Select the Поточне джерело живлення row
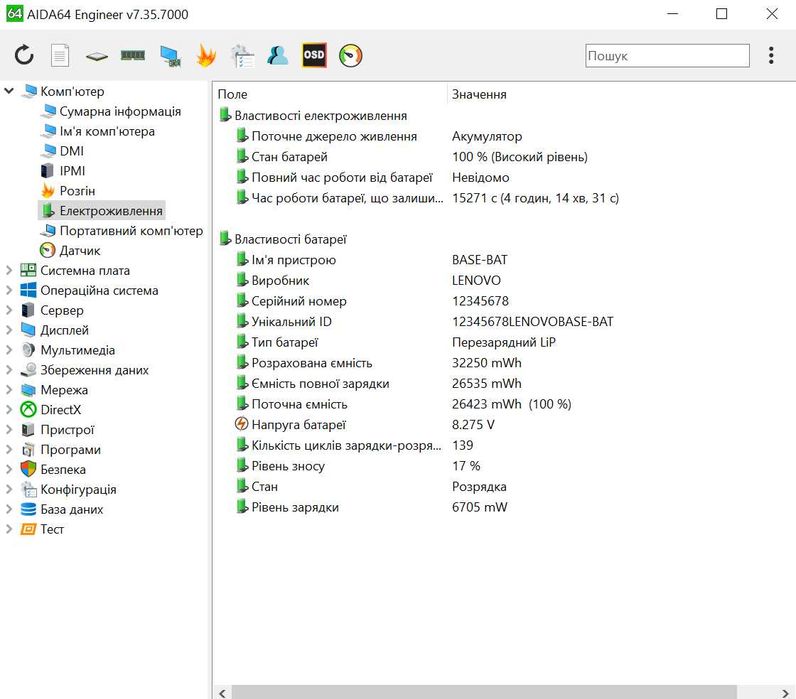This screenshot has height=699, width=796. click(334, 136)
